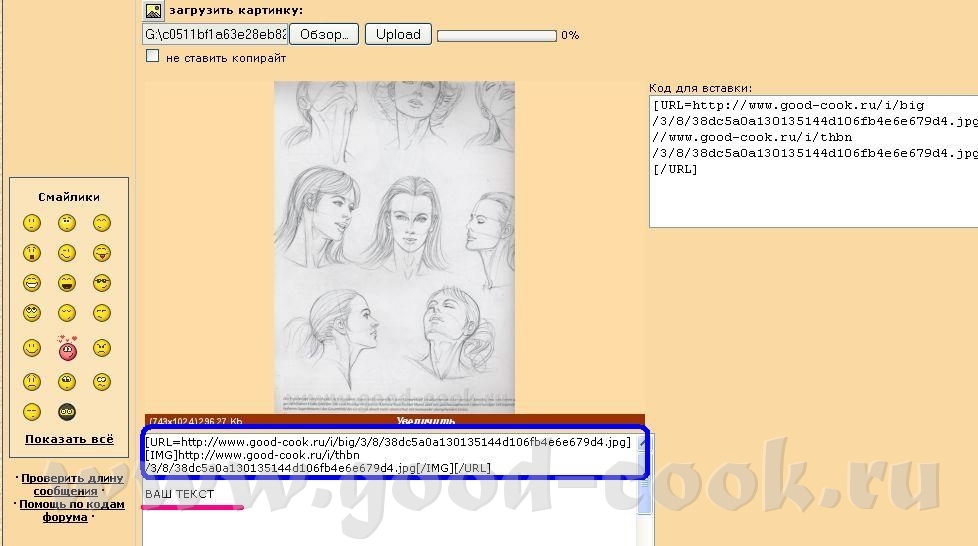978x546 pixels.
Task: Click the upload progress bar showing 0%
Action: click(497, 36)
